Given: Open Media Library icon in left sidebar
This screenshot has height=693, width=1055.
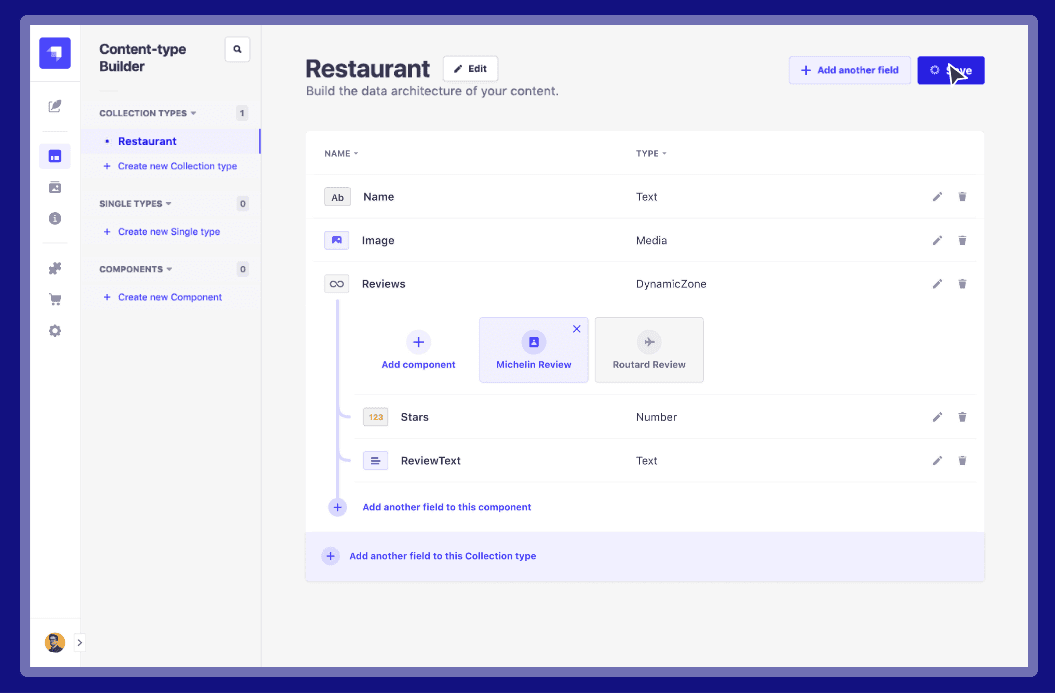Looking at the screenshot, I should (55, 187).
